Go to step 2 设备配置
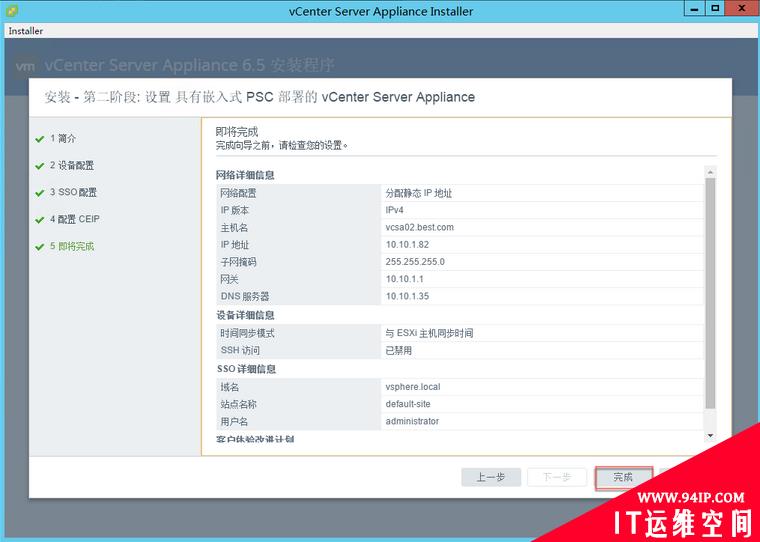 pyautogui.click(x=72, y=166)
